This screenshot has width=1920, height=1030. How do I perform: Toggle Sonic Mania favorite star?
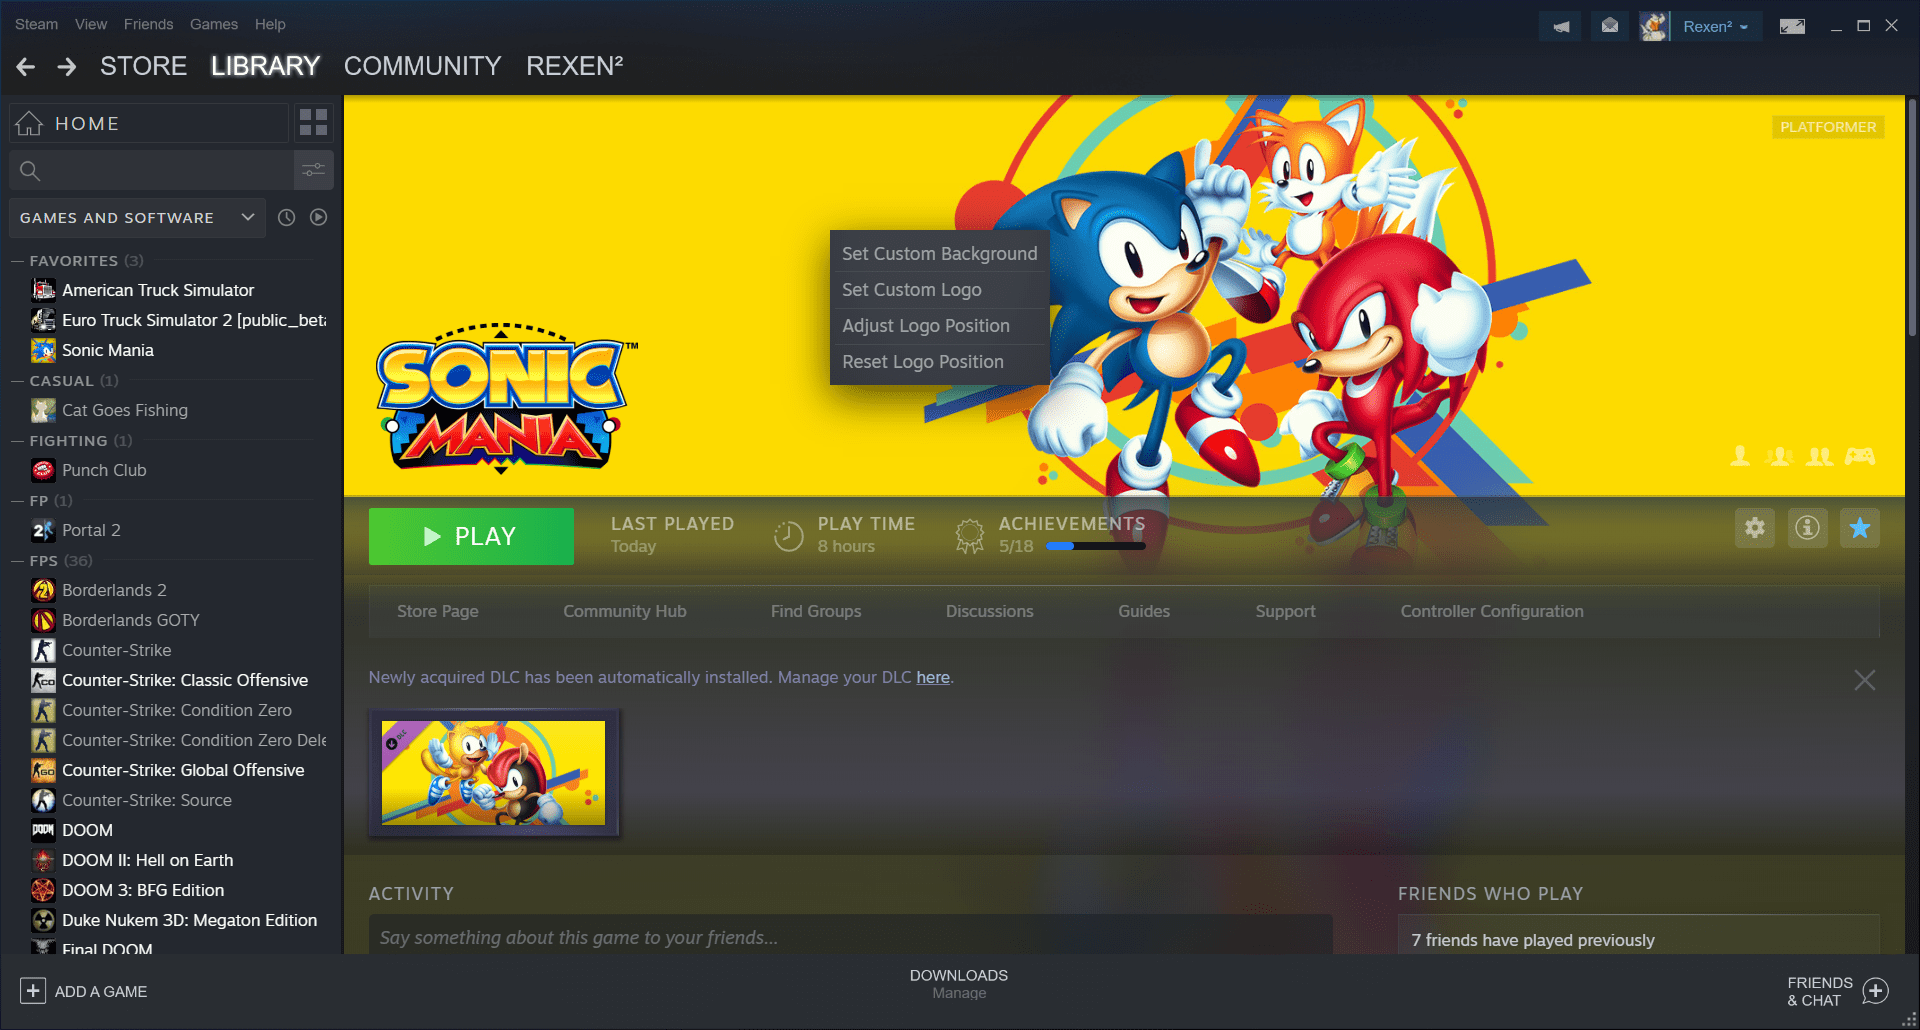[1860, 528]
